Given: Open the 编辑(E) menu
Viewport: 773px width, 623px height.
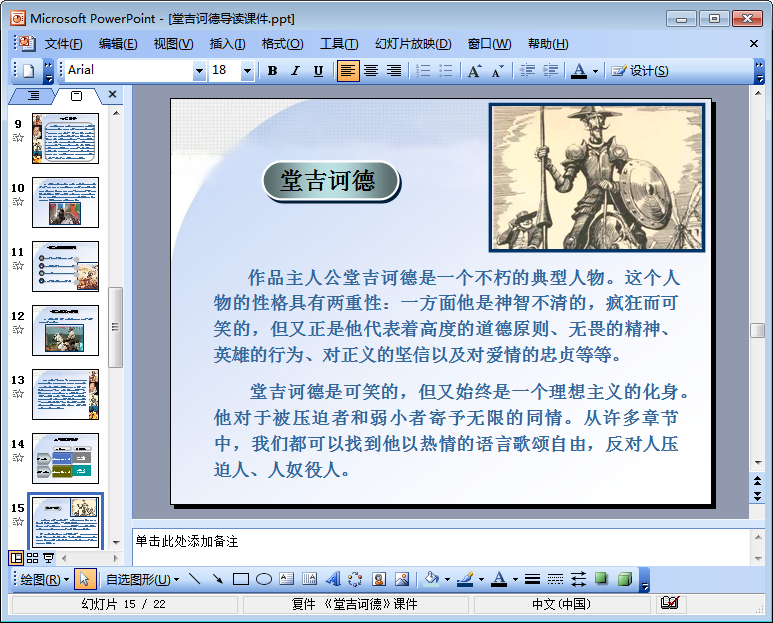Looking at the screenshot, I should [x=118, y=44].
